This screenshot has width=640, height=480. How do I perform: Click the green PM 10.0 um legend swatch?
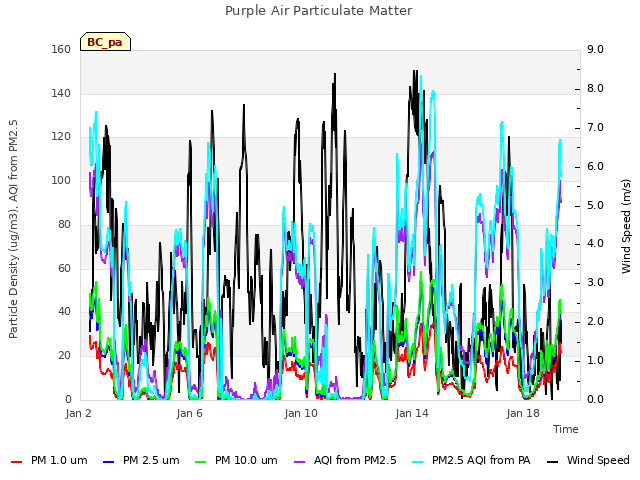point(201,462)
